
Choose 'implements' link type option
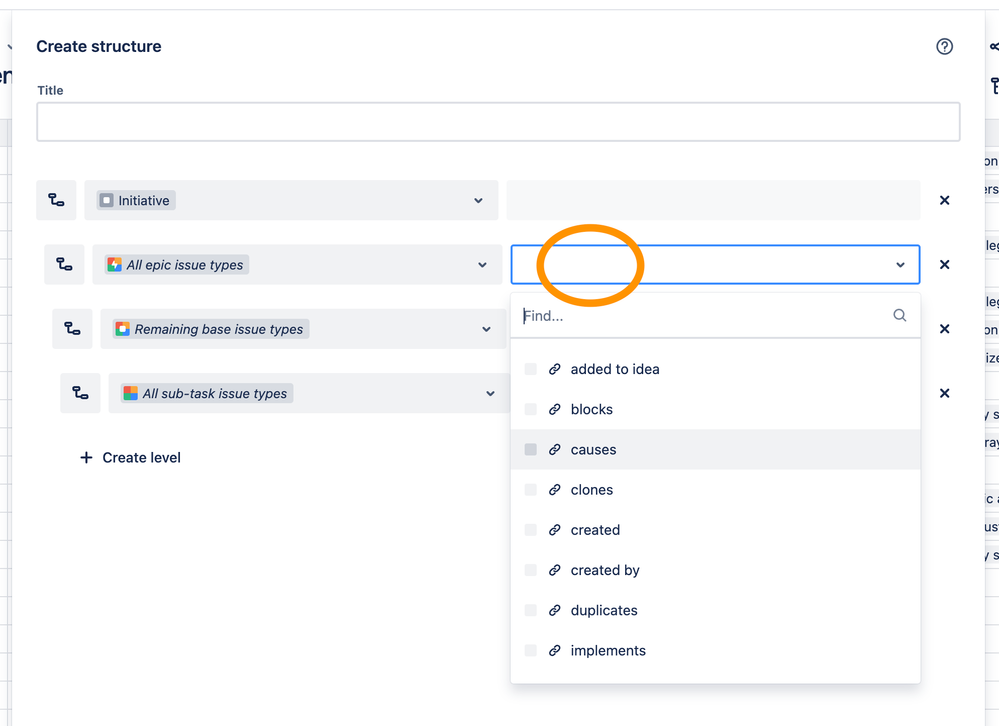(x=607, y=650)
